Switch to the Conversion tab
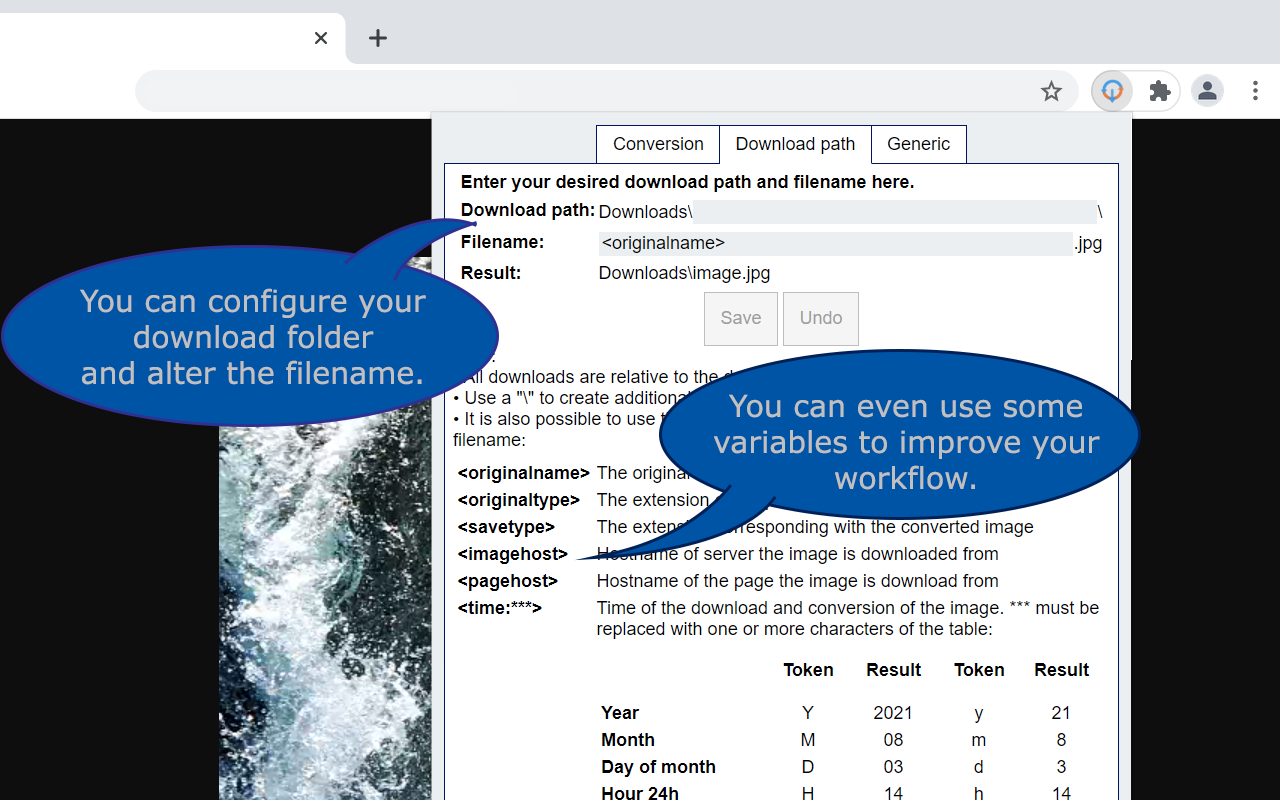The width and height of the screenshot is (1280, 800). (658, 144)
